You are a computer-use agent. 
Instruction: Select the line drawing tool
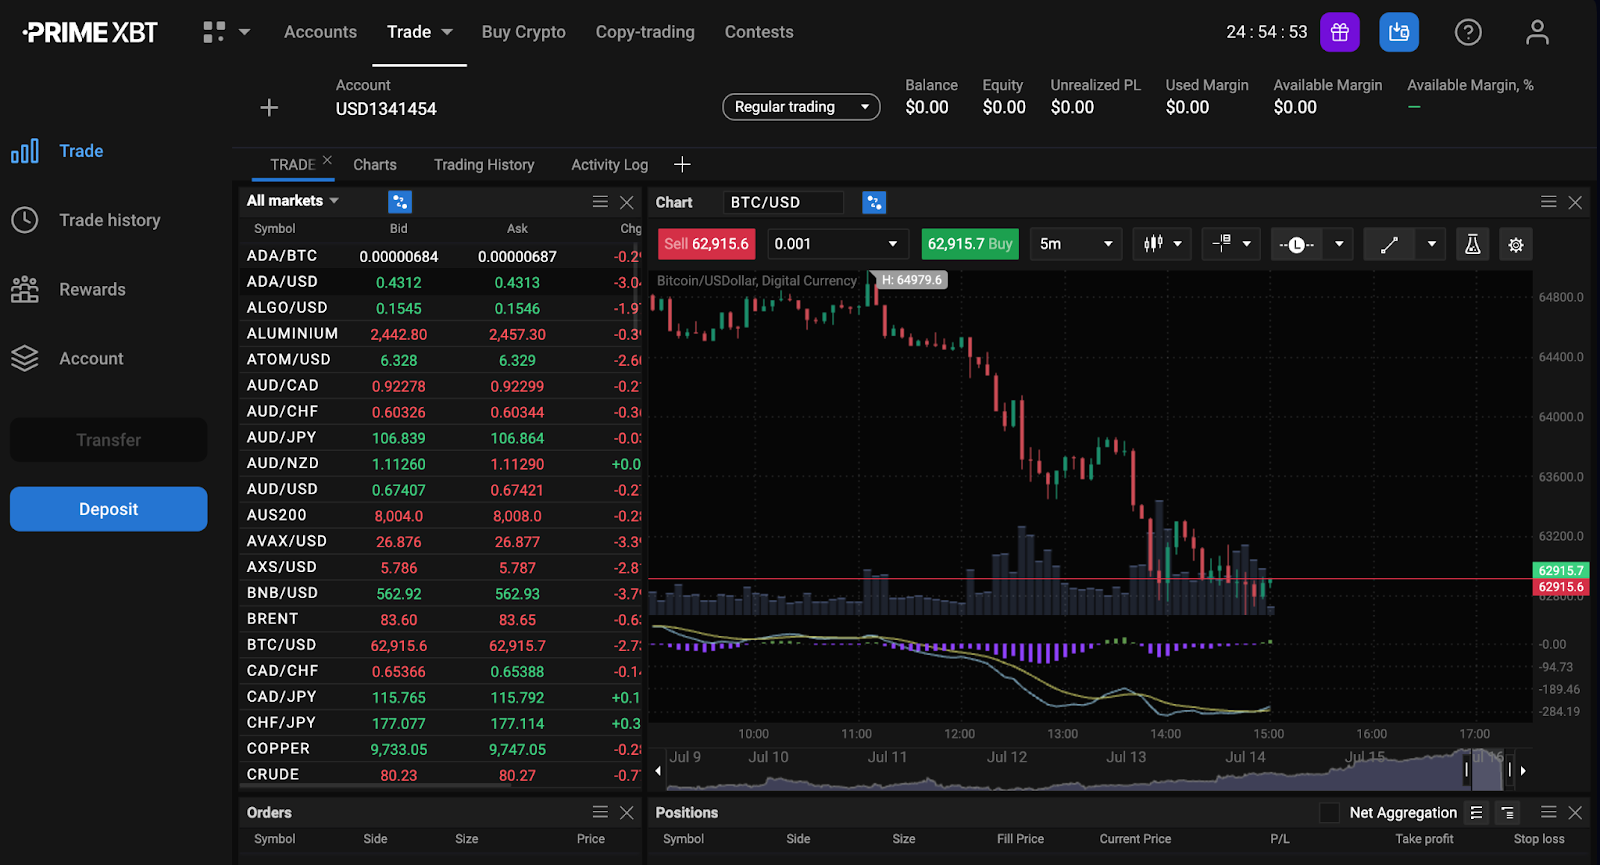point(1389,244)
